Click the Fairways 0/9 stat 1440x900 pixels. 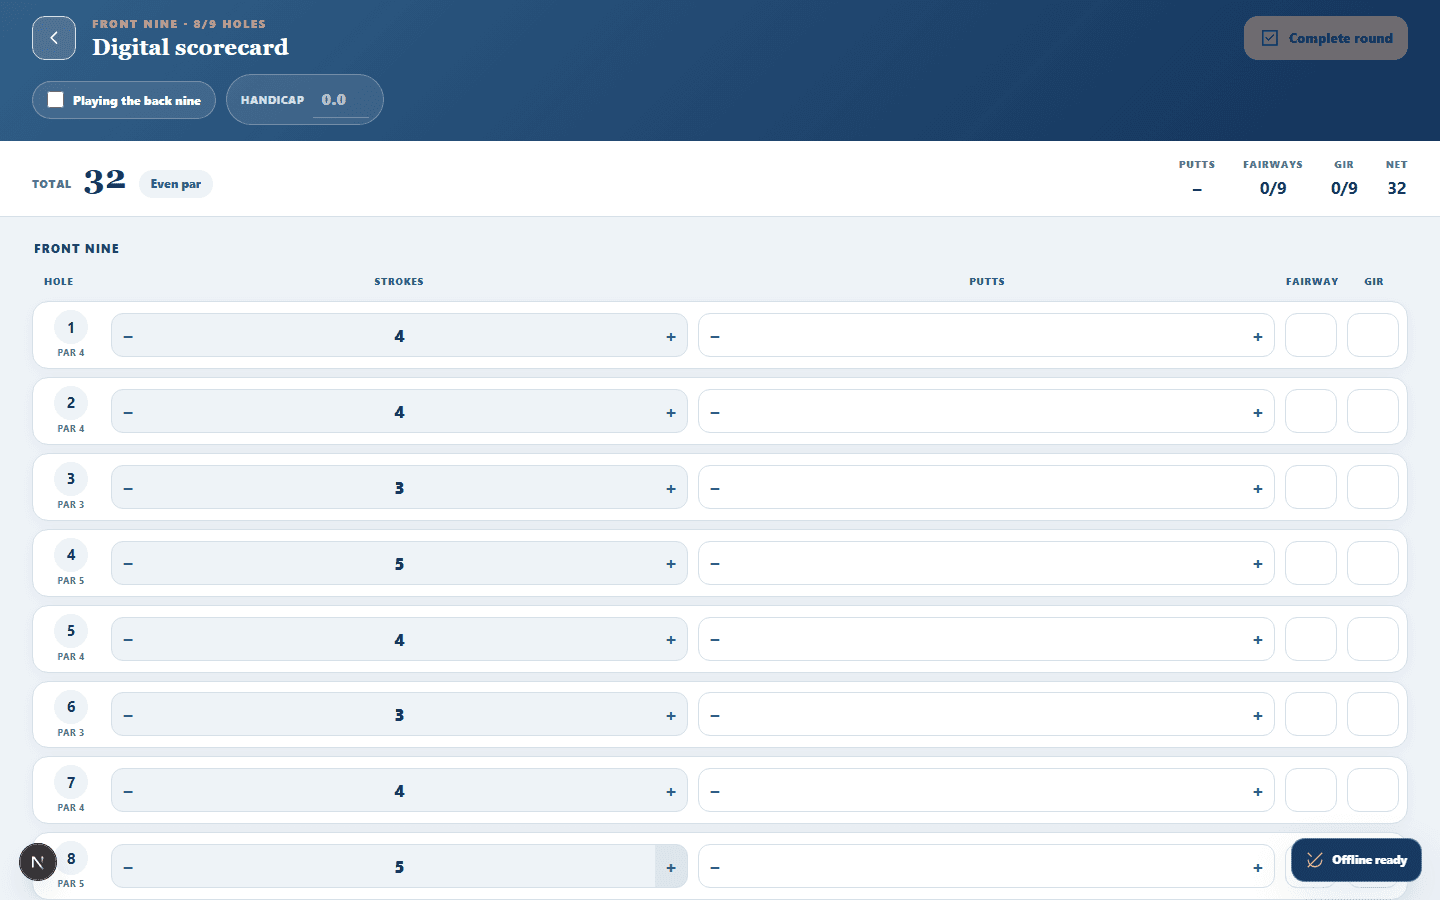point(1273,178)
